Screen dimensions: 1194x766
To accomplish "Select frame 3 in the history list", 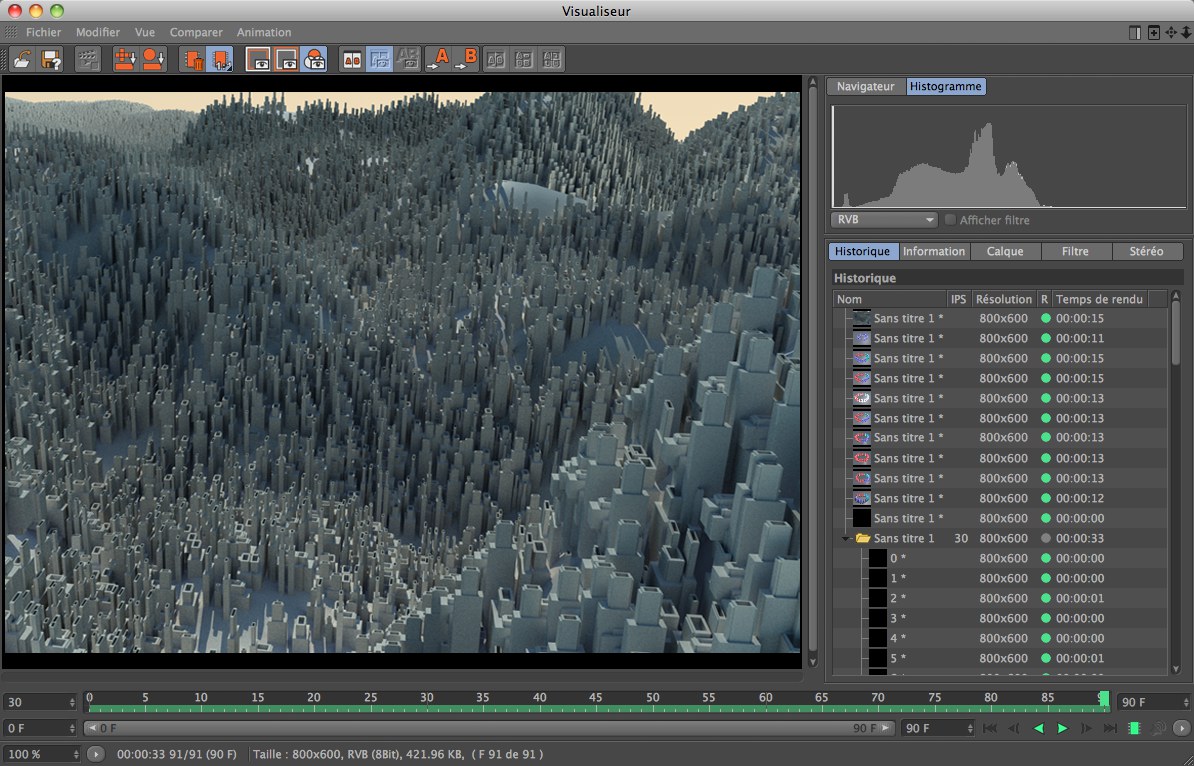I will 898,618.
